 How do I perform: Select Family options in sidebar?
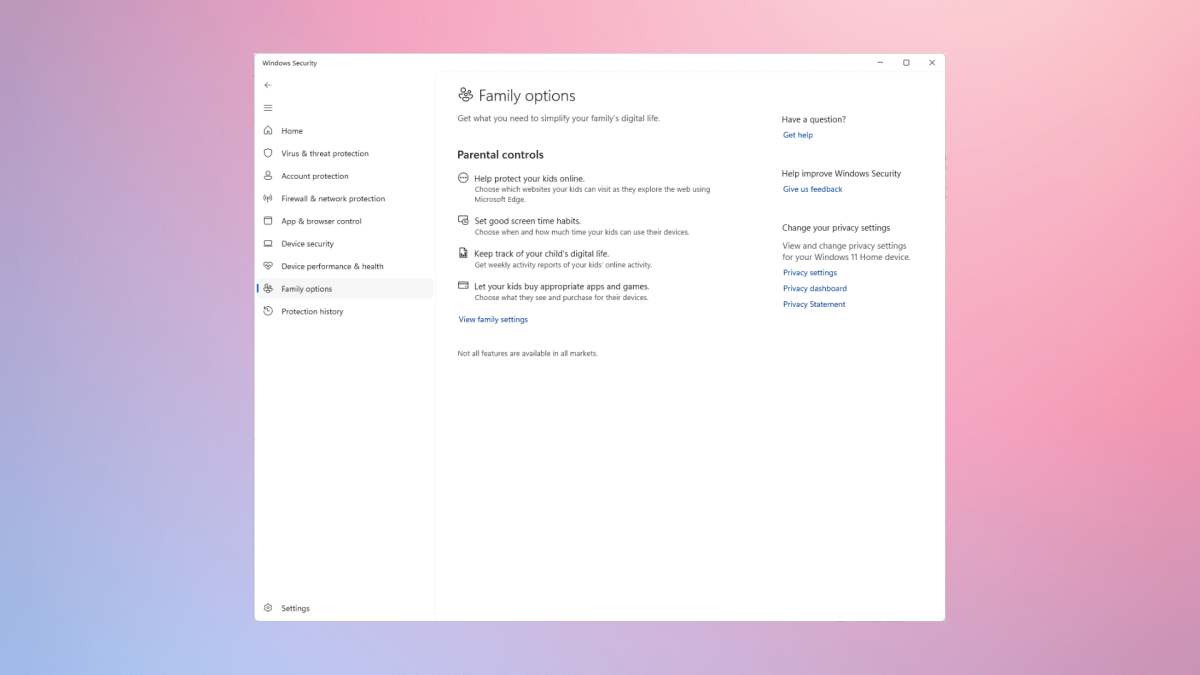point(344,289)
